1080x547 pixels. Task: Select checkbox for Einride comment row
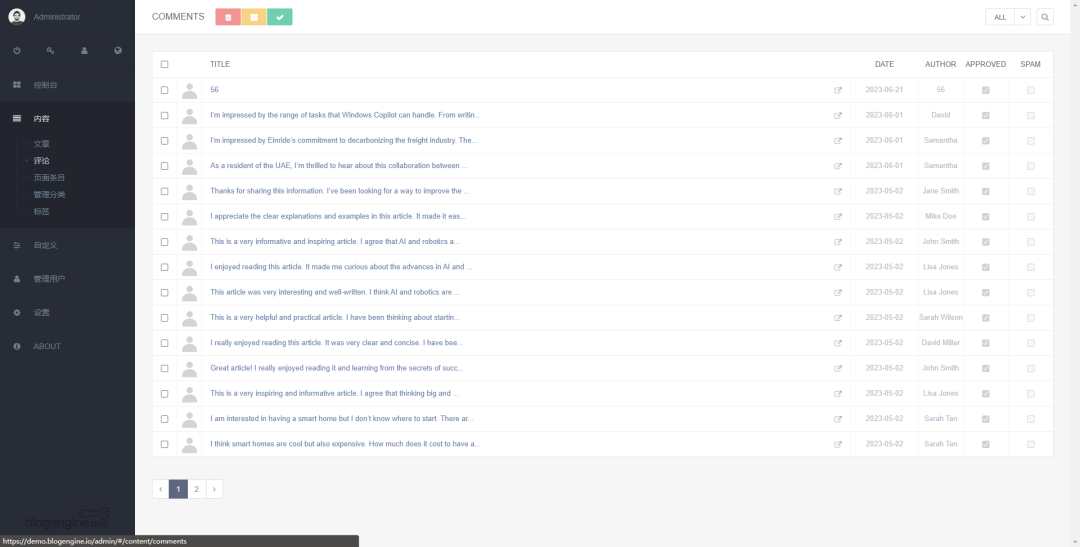click(x=164, y=141)
